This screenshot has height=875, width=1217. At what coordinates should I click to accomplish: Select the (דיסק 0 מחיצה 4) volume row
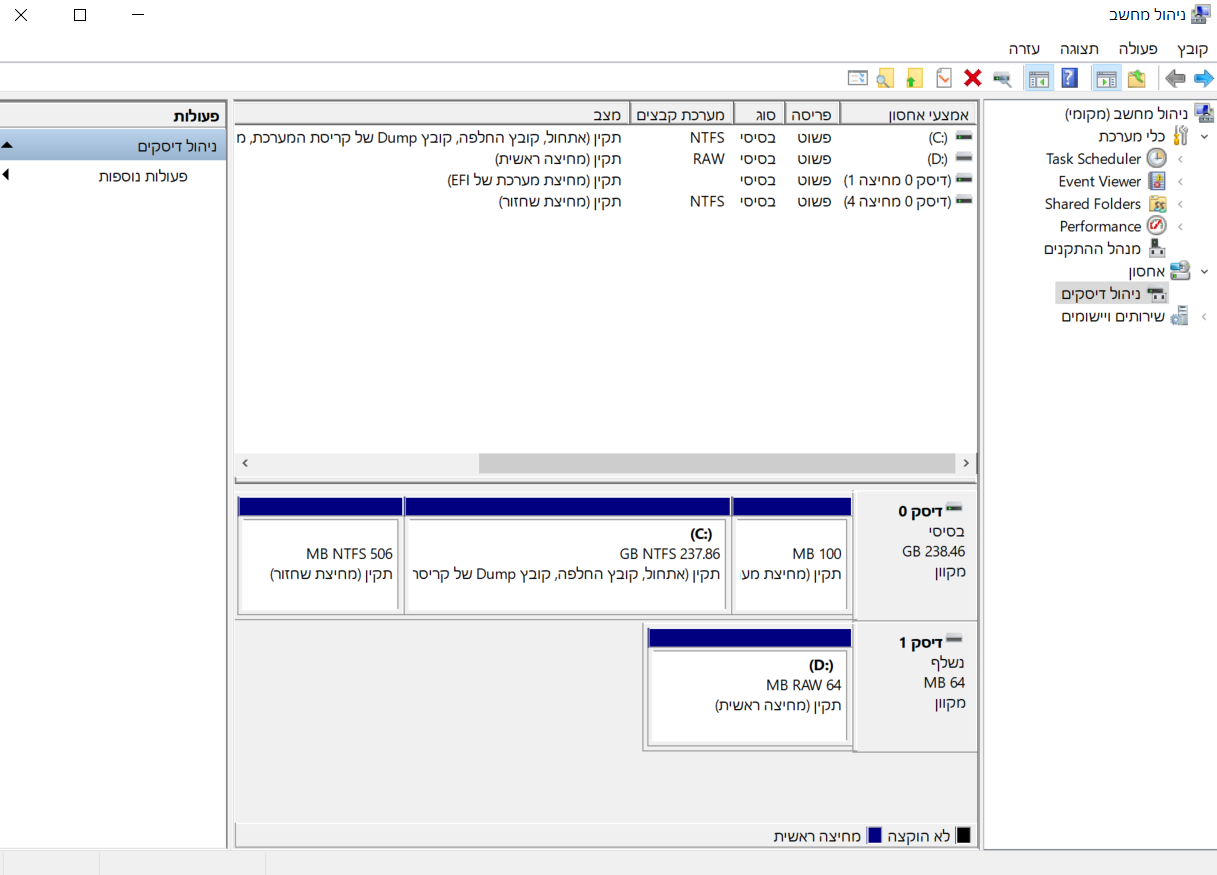[605, 202]
